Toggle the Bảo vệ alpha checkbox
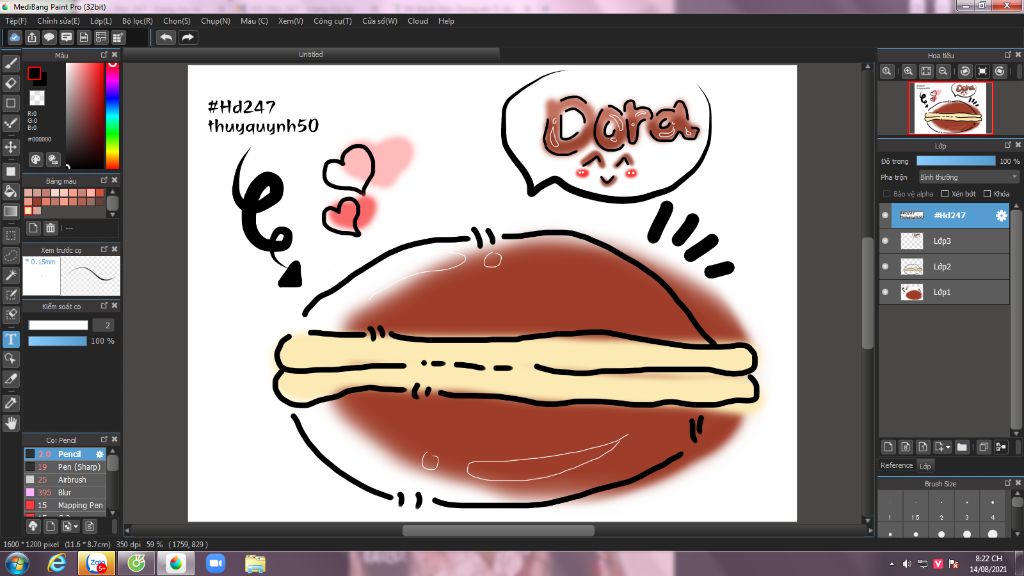Viewport: 1024px width, 576px height. point(886,194)
